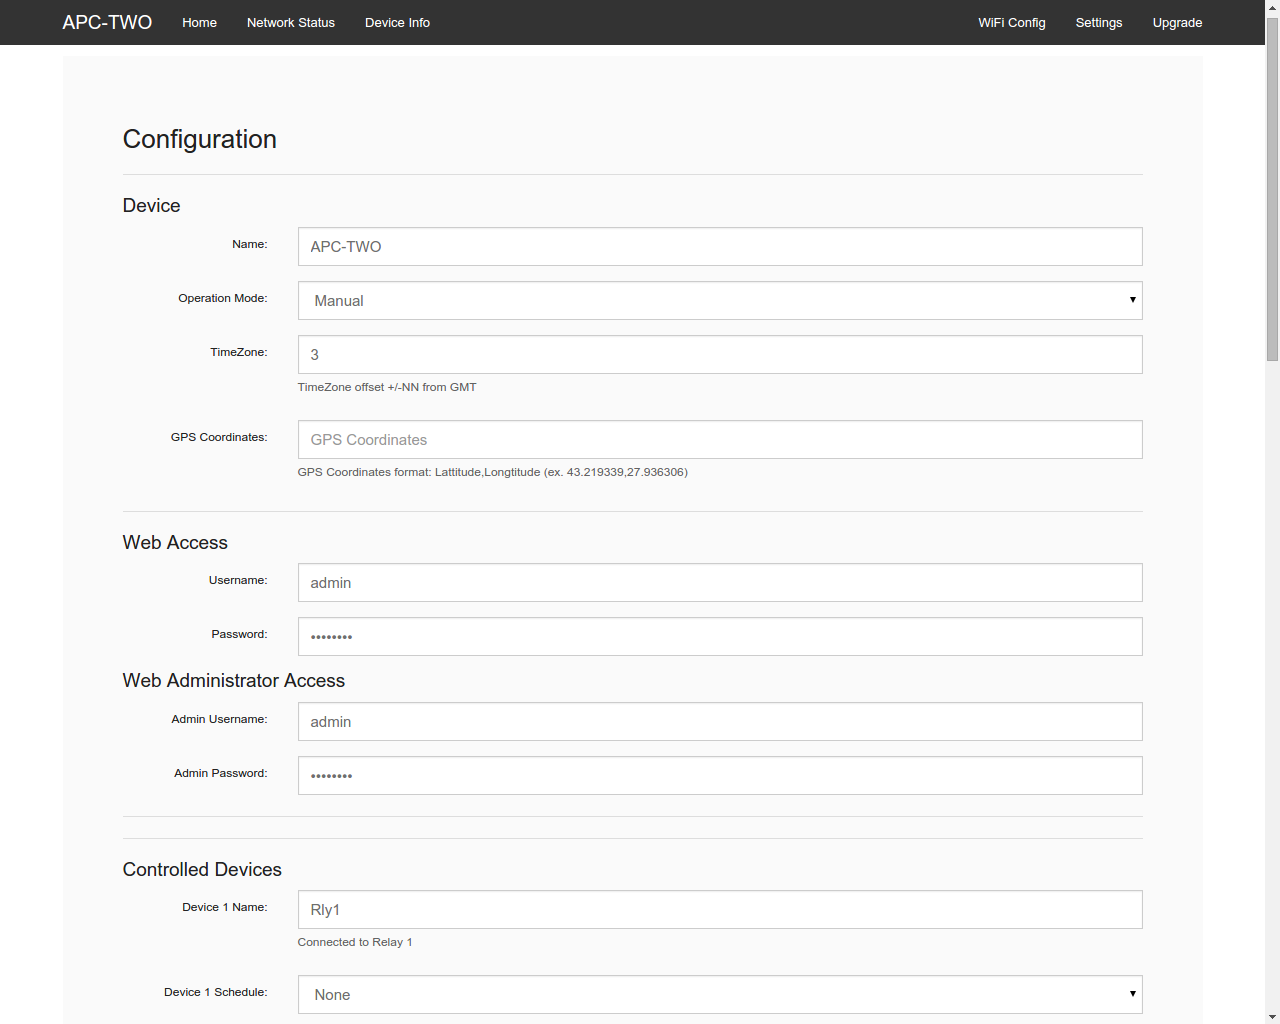Click into the TimeZone offset field
The image size is (1280, 1024).
[x=719, y=355]
